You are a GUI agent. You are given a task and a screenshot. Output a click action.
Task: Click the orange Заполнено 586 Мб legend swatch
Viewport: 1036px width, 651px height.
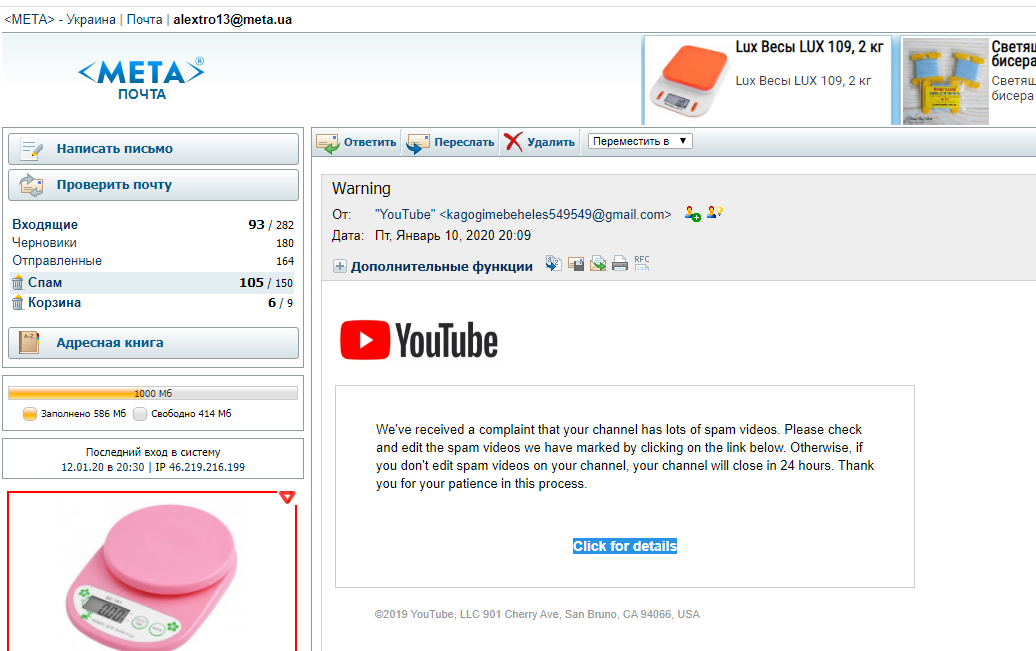30,414
